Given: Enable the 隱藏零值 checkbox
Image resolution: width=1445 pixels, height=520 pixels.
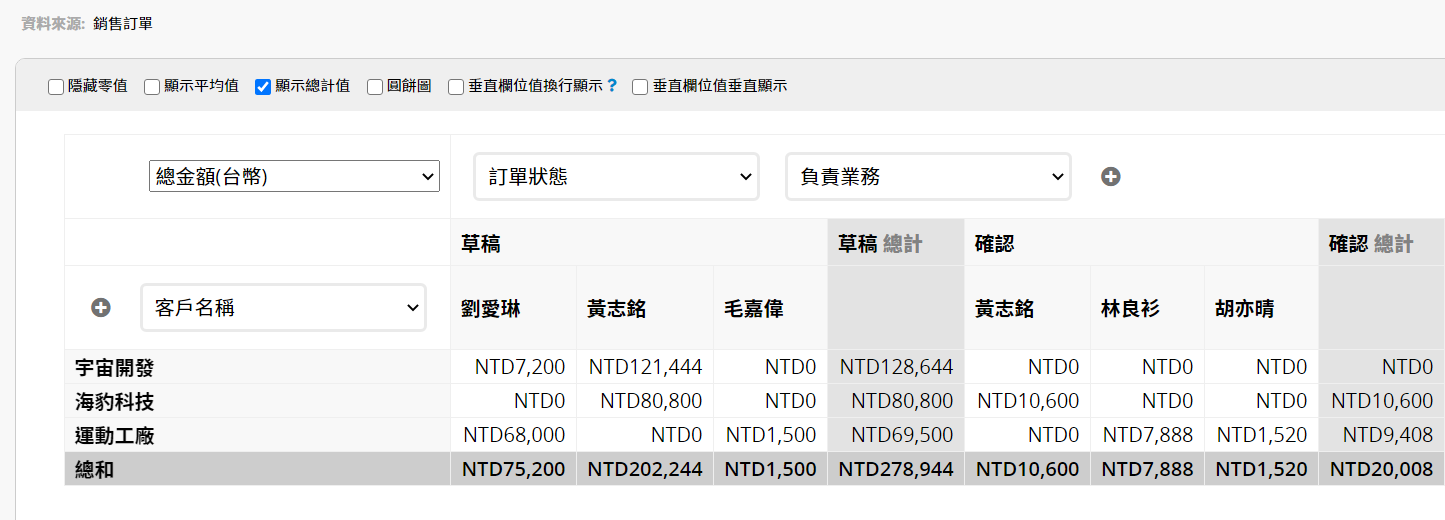Looking at the screenshot, I should tap(56, 87).
